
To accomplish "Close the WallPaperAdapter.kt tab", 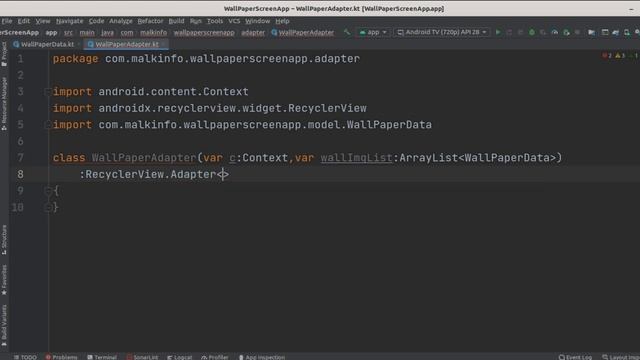I will [164, 44].
